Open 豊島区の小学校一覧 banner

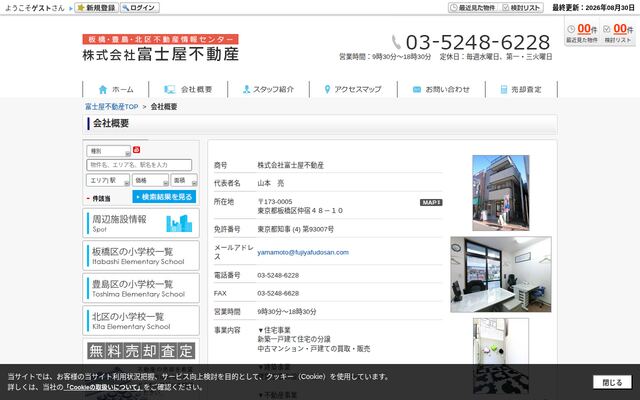[141, 288]
